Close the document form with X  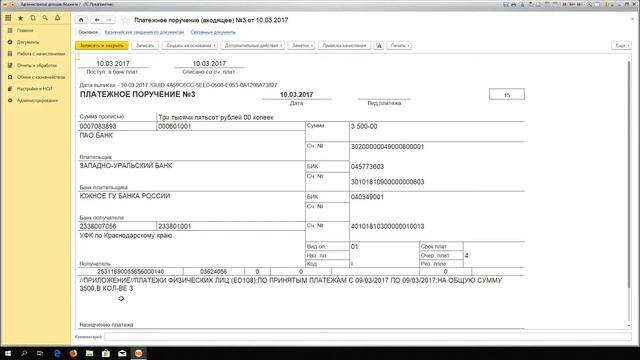(633, 19)
